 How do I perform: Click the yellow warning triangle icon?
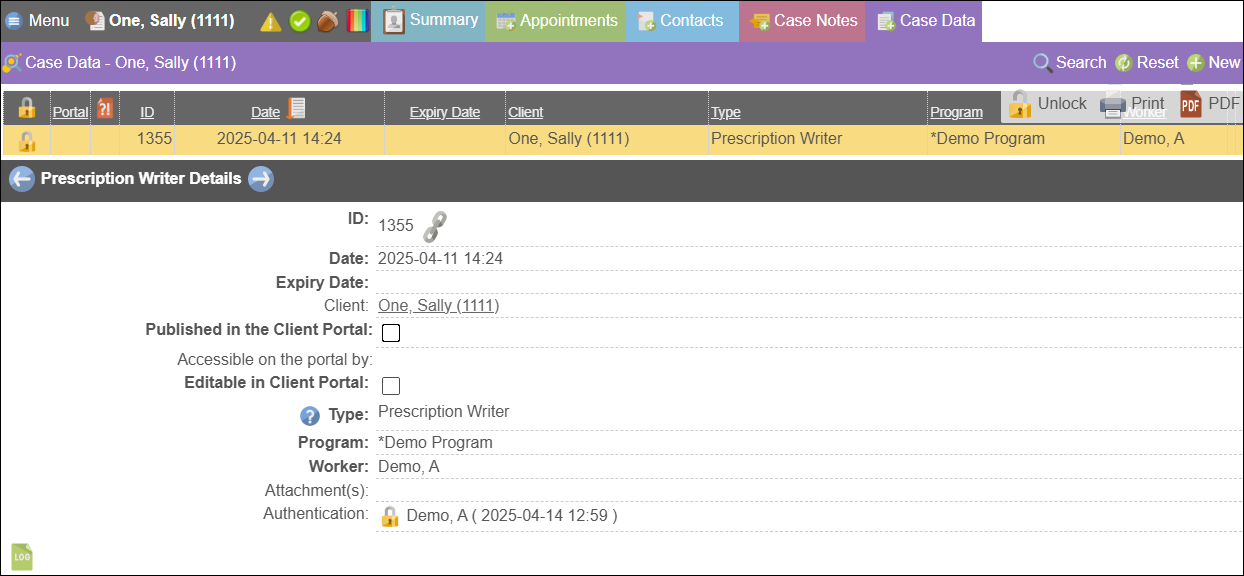click(271, 21)
